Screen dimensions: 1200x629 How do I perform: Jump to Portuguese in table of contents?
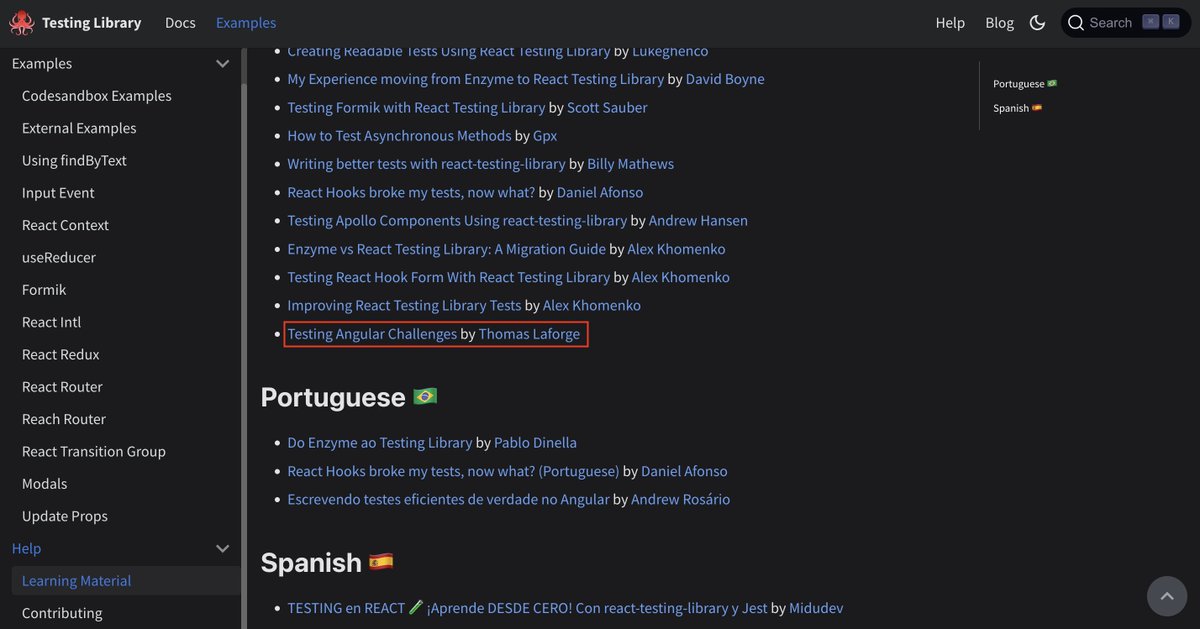(1025, 84)
